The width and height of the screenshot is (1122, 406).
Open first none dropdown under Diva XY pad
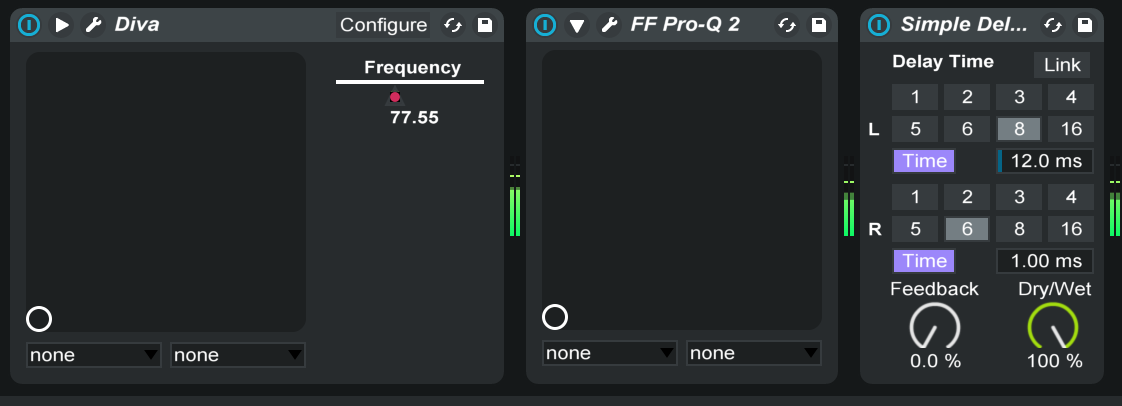(x=94, y=355)
